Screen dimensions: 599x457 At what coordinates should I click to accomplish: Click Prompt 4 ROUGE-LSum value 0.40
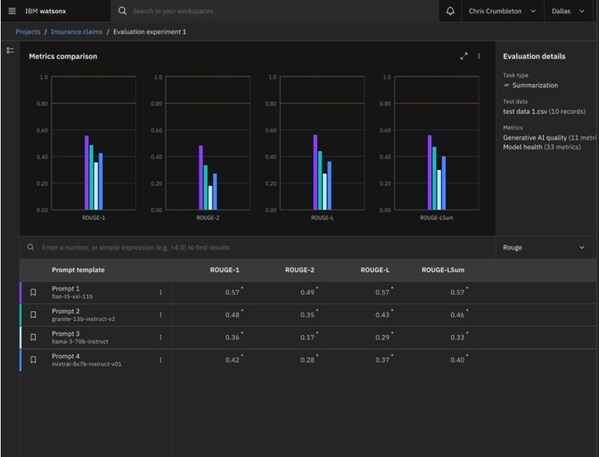[x=457, y=360]
